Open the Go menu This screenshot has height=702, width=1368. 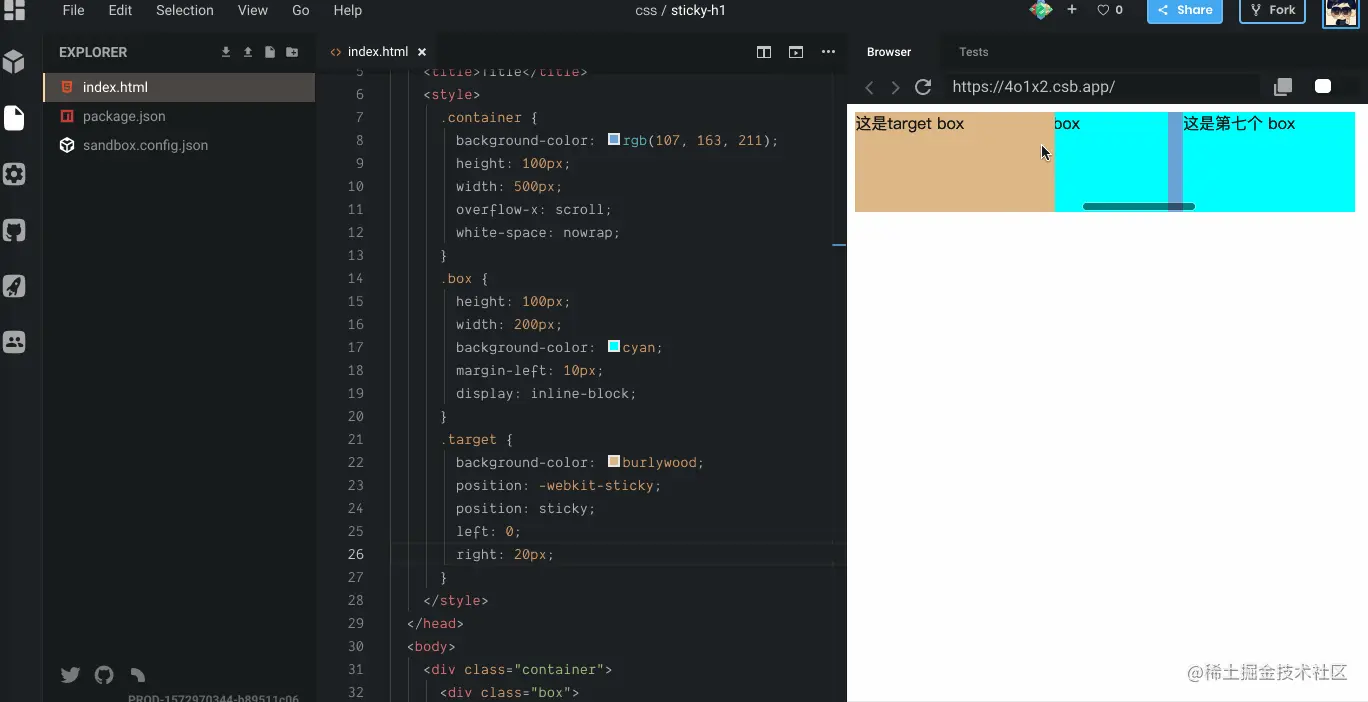[301, 10]
